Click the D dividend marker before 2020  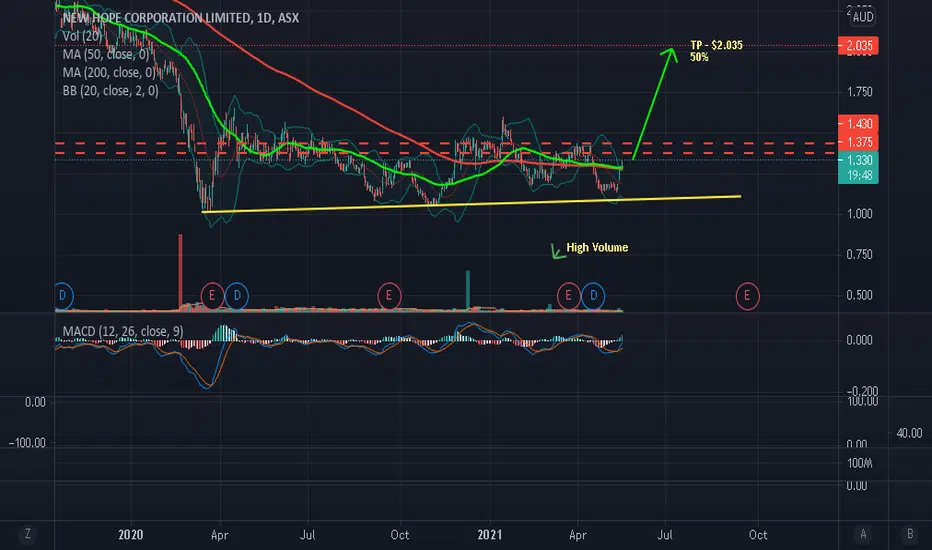63,296
